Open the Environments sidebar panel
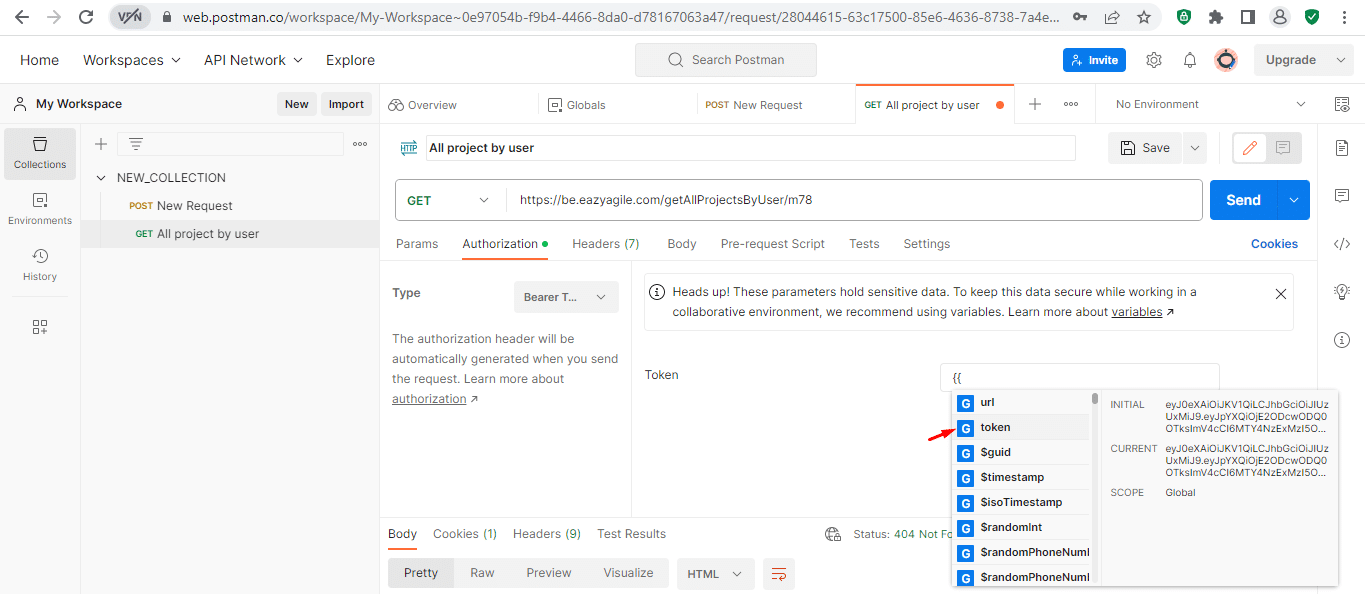 40,209
